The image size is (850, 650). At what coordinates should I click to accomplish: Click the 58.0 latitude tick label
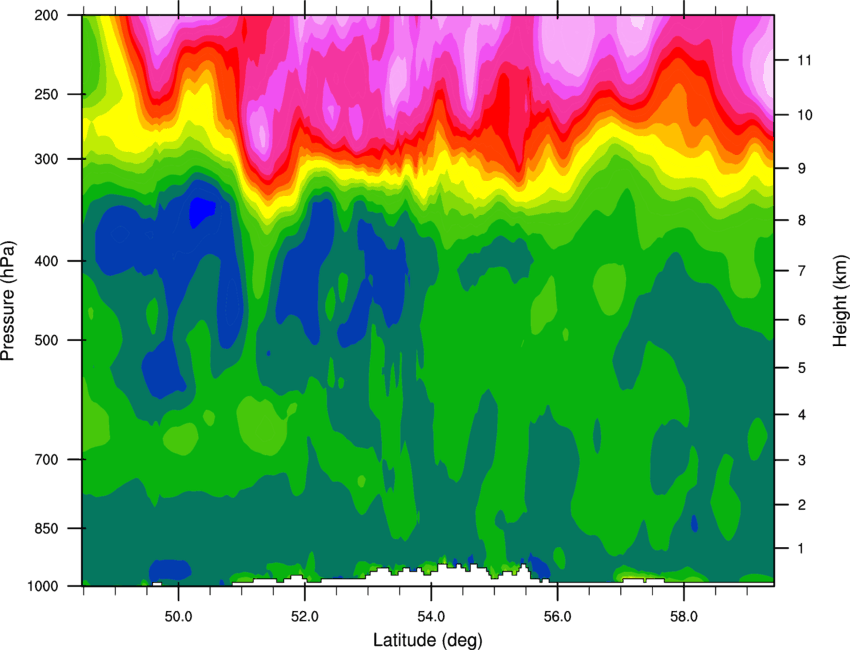point(684,616)
